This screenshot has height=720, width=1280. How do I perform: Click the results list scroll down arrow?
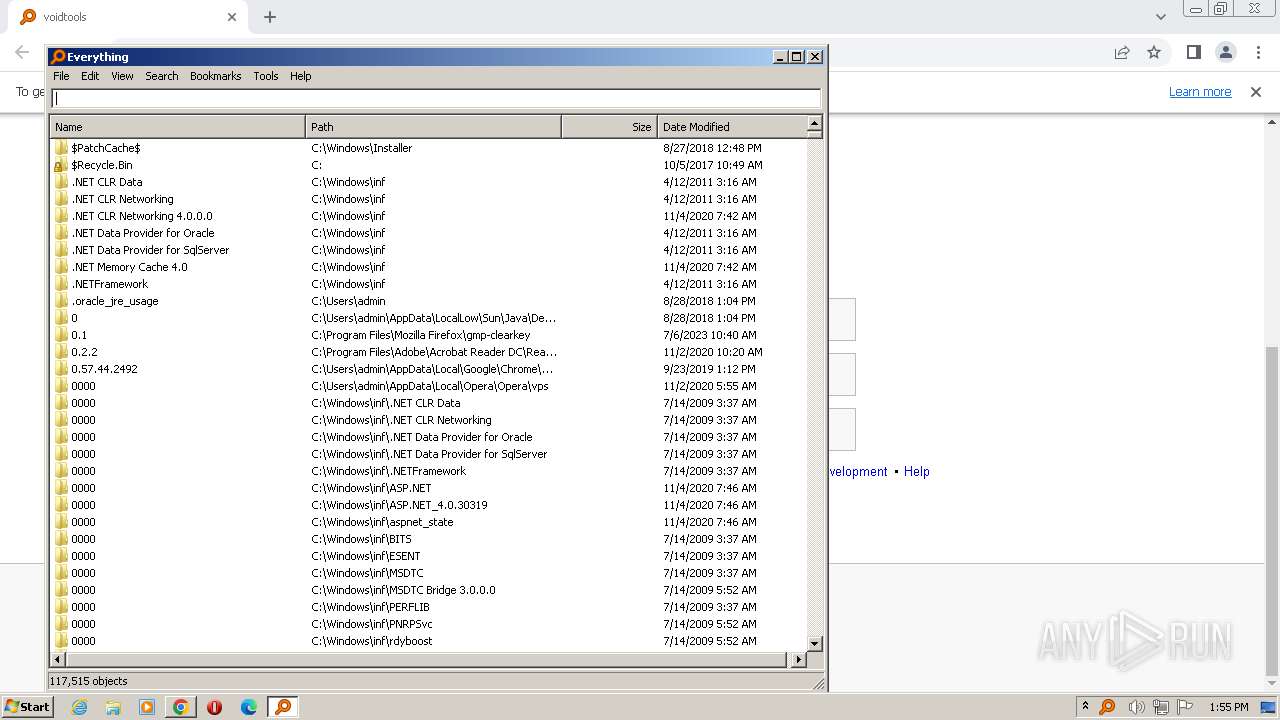tap(814, 644)
